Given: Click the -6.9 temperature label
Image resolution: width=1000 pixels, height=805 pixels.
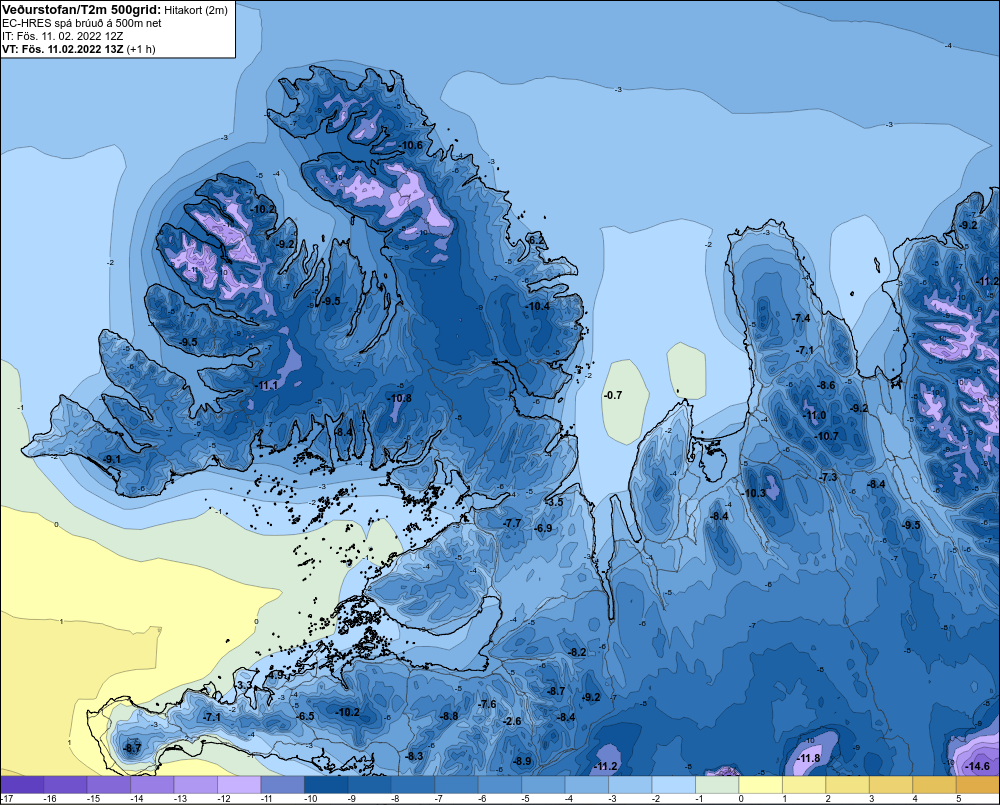Looking at the screenshot, I should coord(543,528).
